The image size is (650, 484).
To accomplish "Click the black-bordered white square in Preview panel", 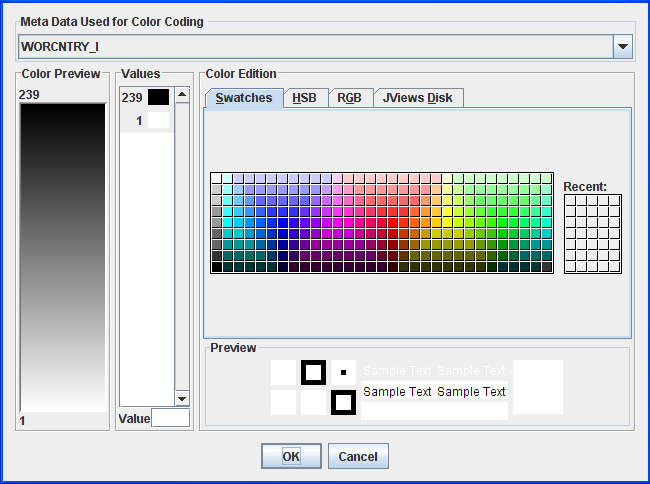I will pos(313,372).
